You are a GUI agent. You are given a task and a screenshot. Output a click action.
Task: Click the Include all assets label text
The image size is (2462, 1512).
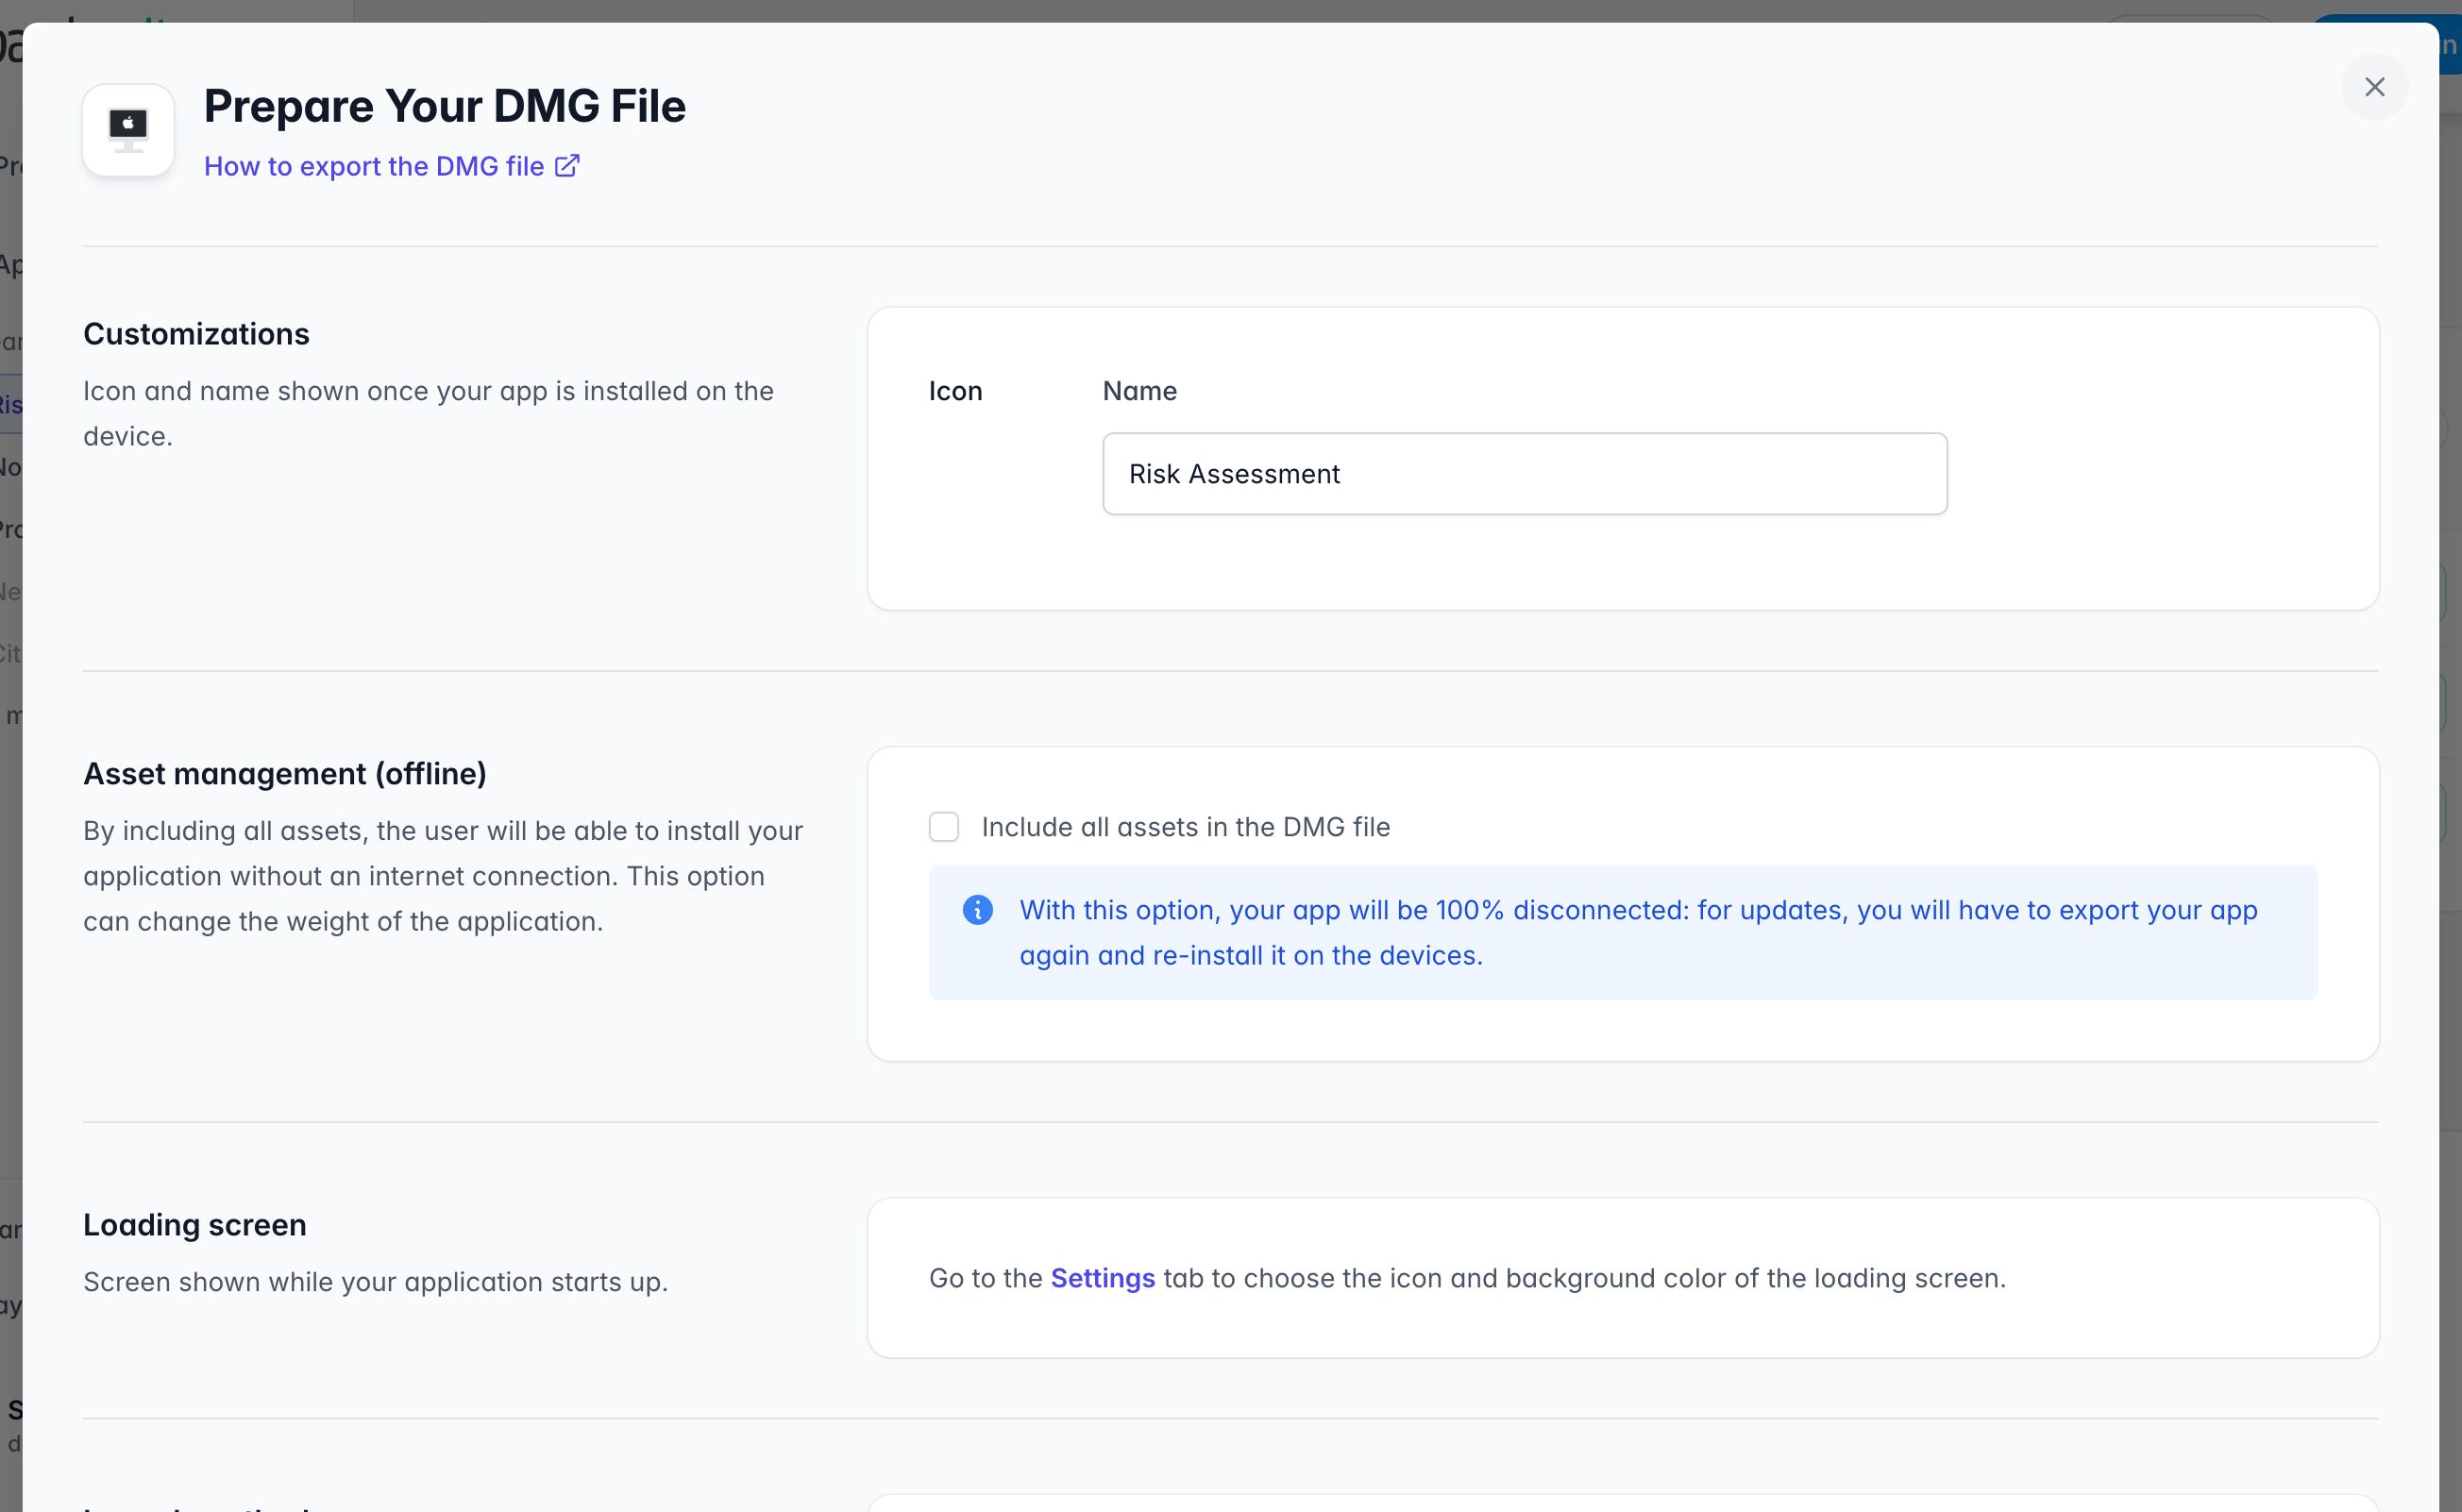tap(1185, 827)
